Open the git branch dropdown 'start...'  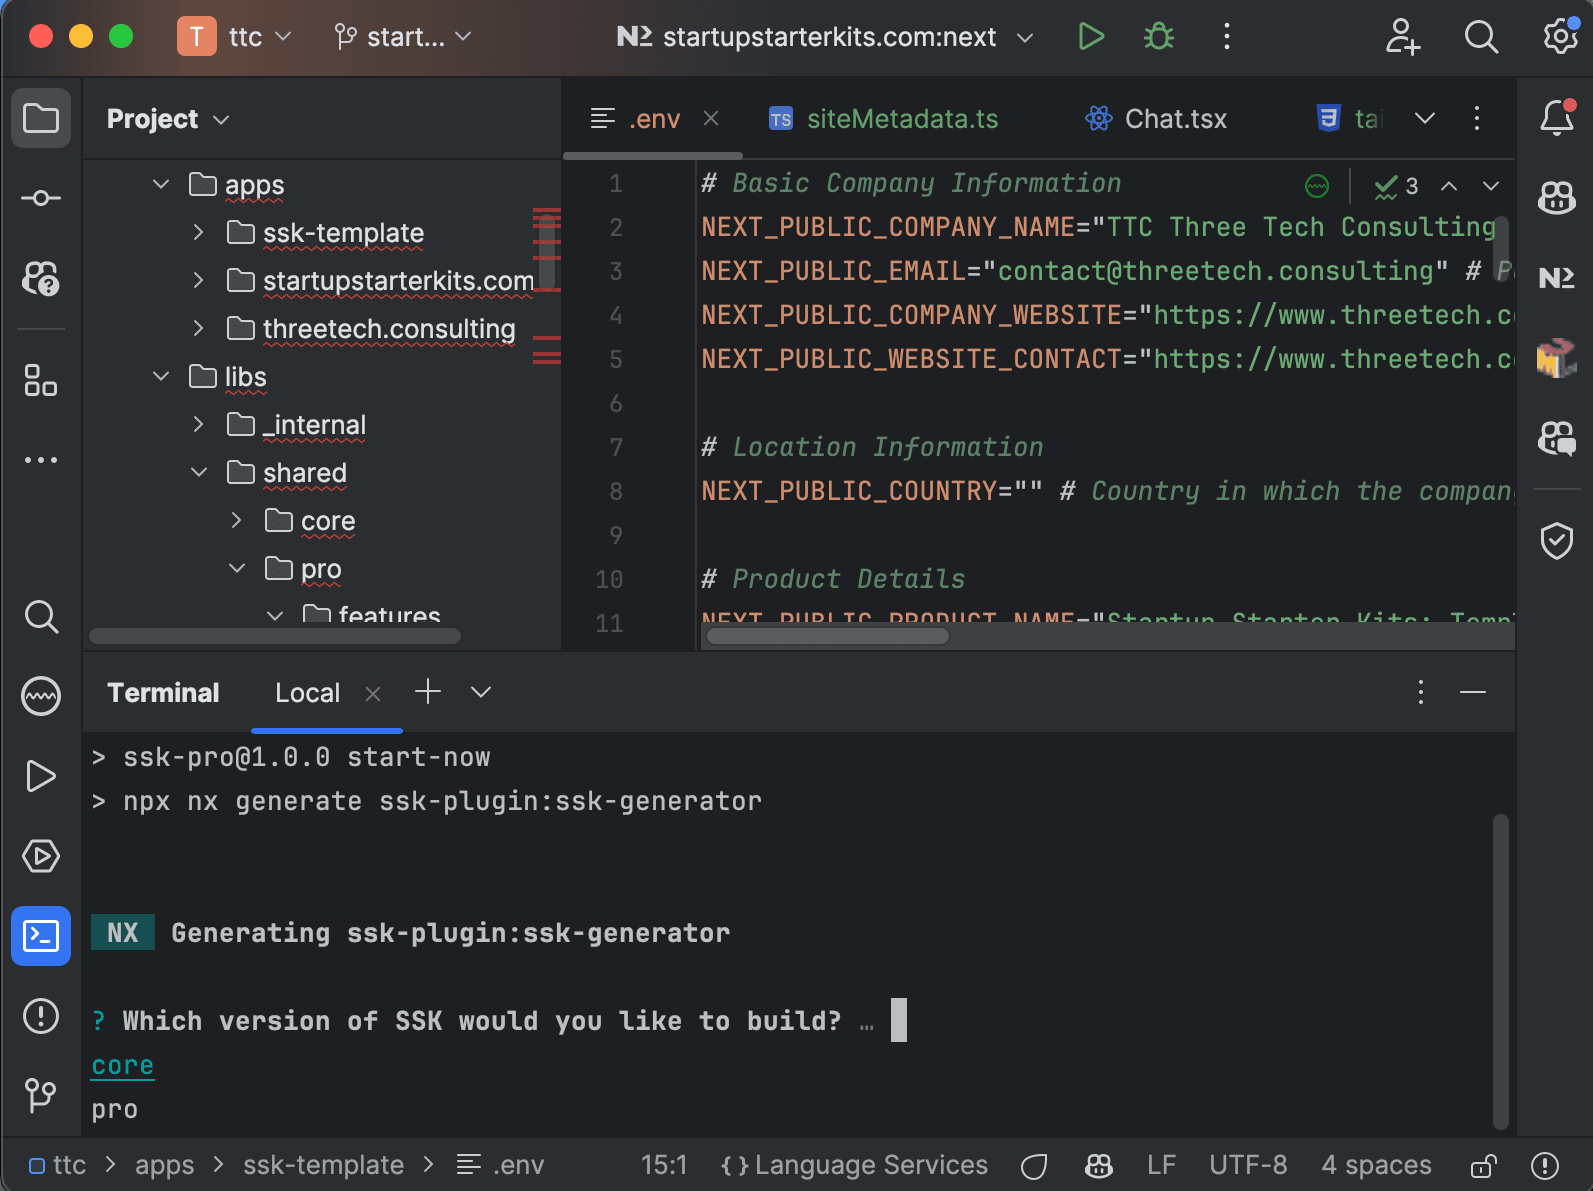402,37
